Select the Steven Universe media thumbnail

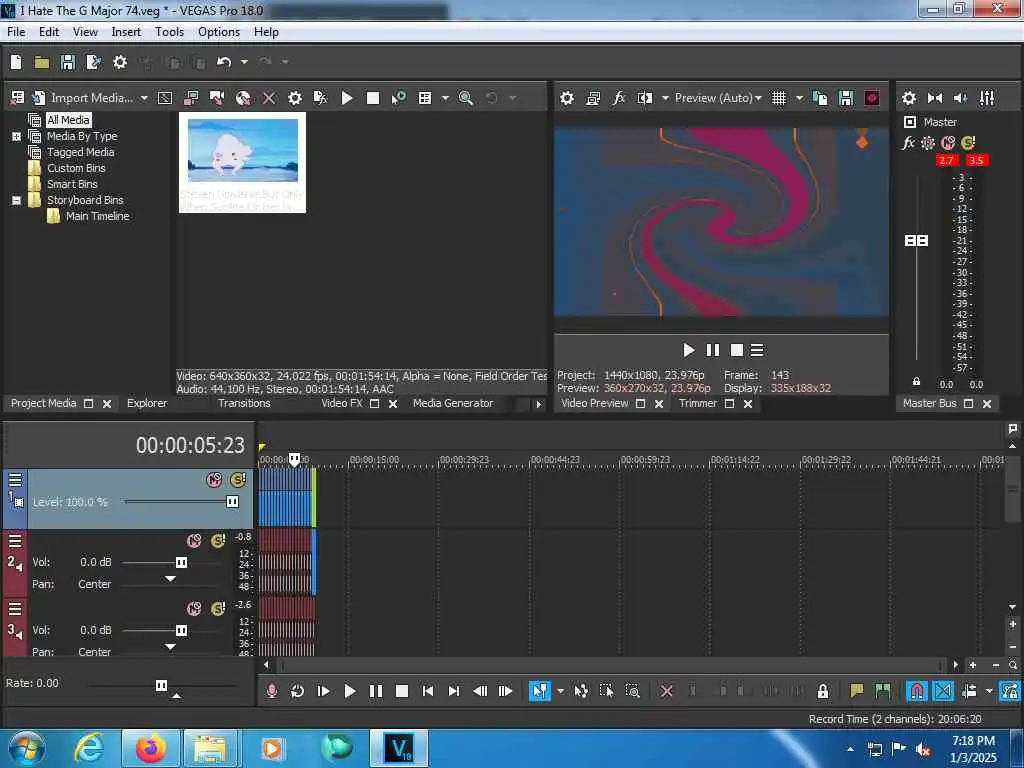tap(242, 163)
